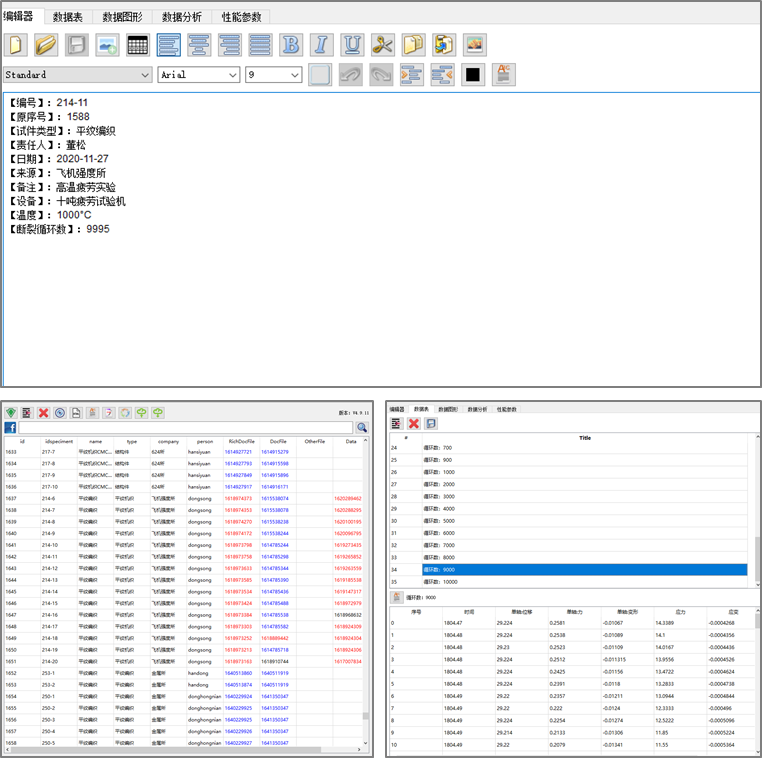Toggle italic text formatting
Screen dimensions: 762x758
[x=321, y=45]
